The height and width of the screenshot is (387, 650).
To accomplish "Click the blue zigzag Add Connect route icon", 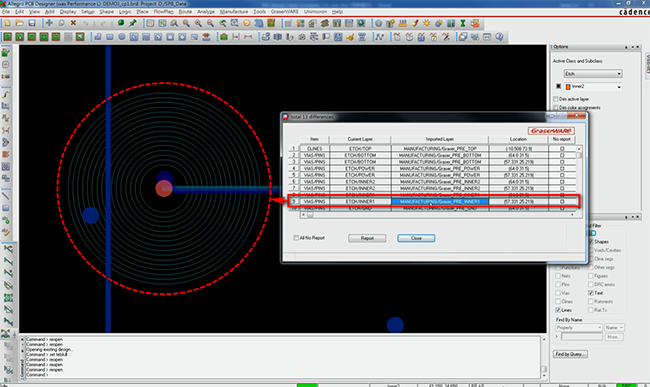I will click(x=379, y=37).
